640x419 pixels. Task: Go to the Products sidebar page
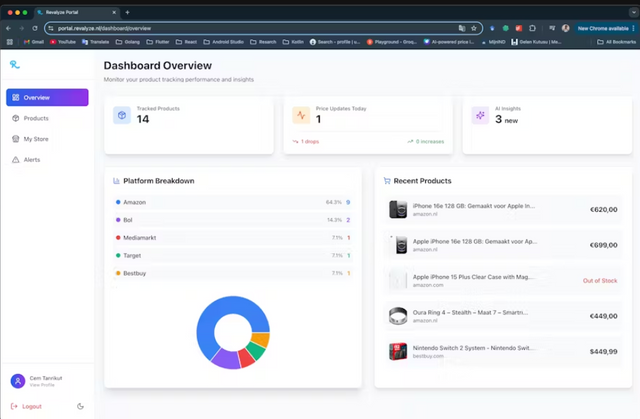47,118
